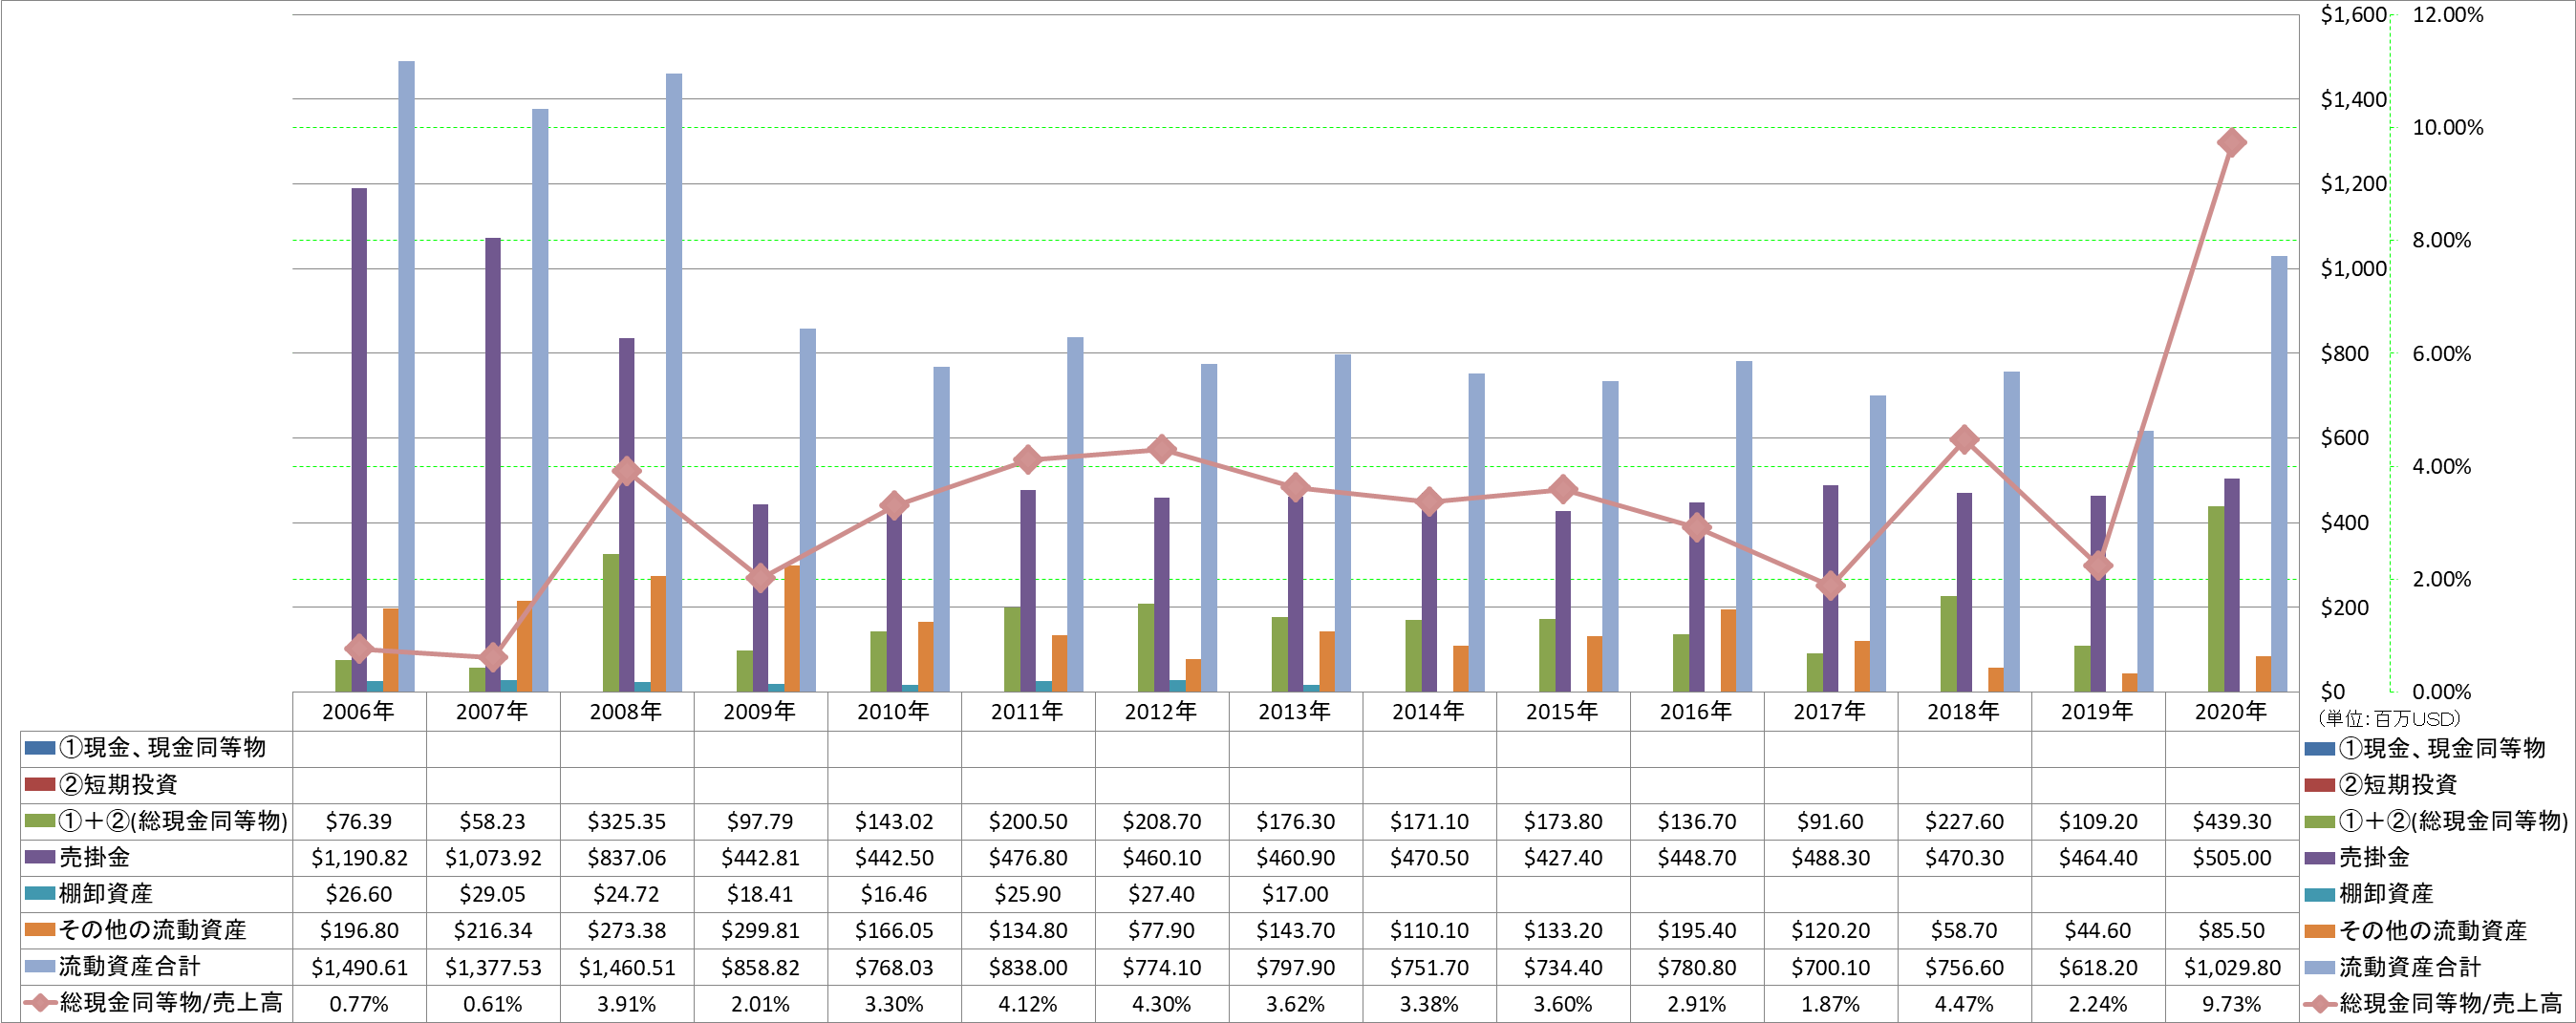
Task: Click the $838.00 cell for 2011年
Action: click(x=1028, y=967)
